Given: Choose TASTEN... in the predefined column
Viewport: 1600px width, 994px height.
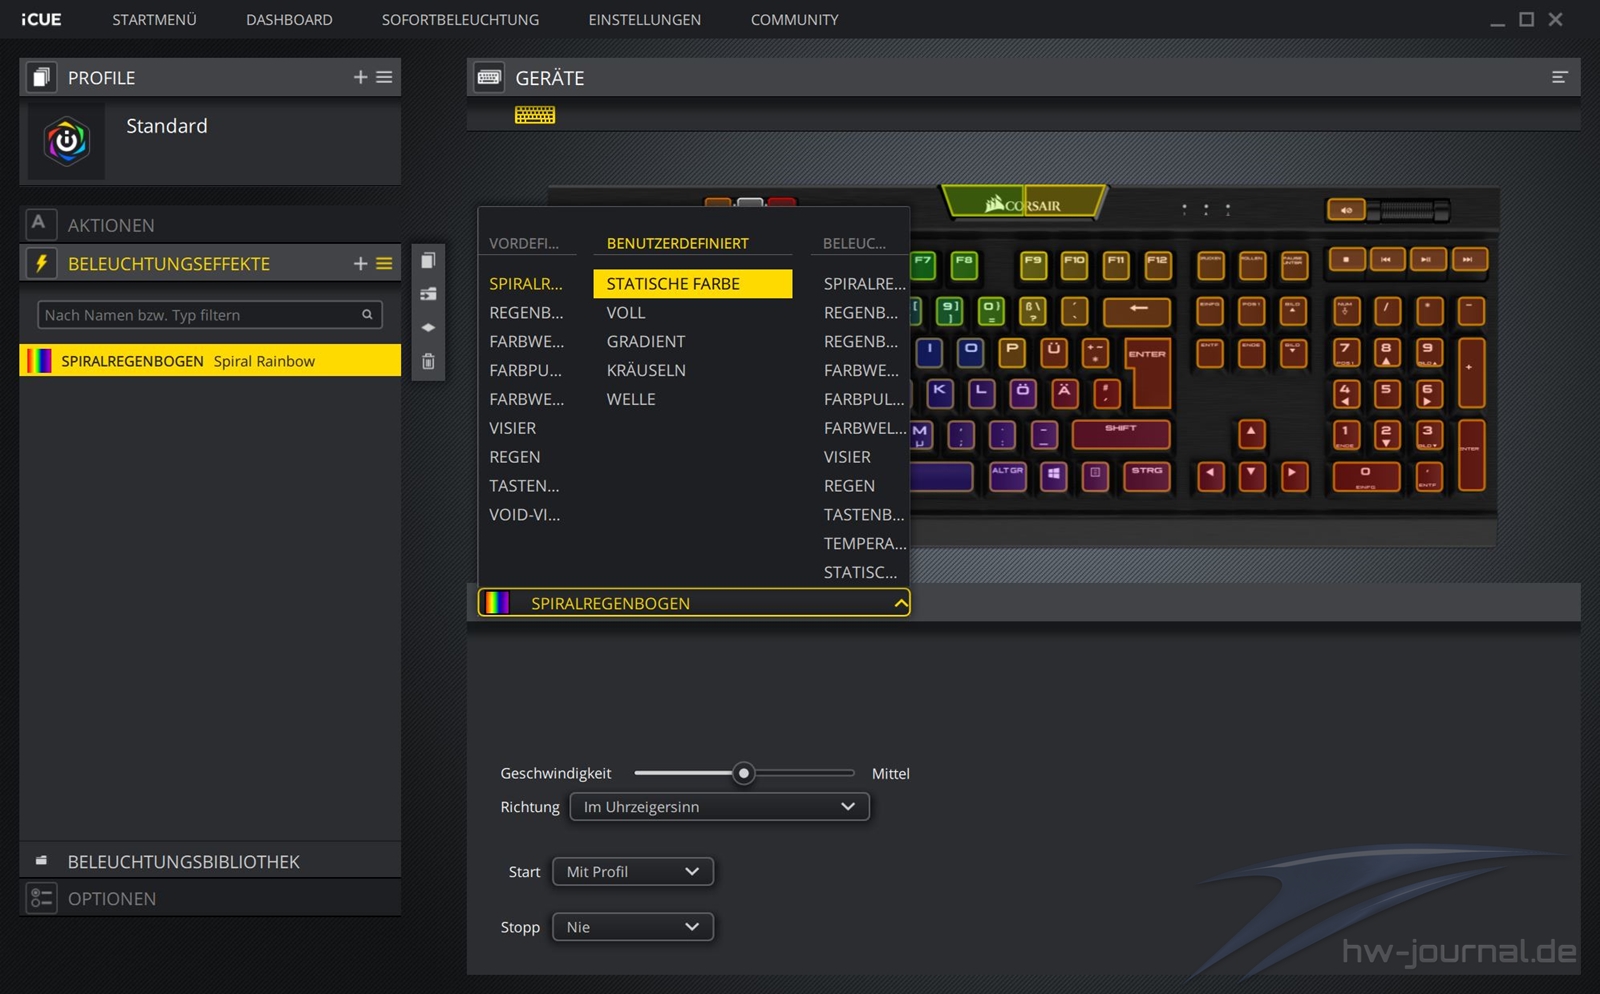Looking at the screenshot, I should click(x=524, y=486).
